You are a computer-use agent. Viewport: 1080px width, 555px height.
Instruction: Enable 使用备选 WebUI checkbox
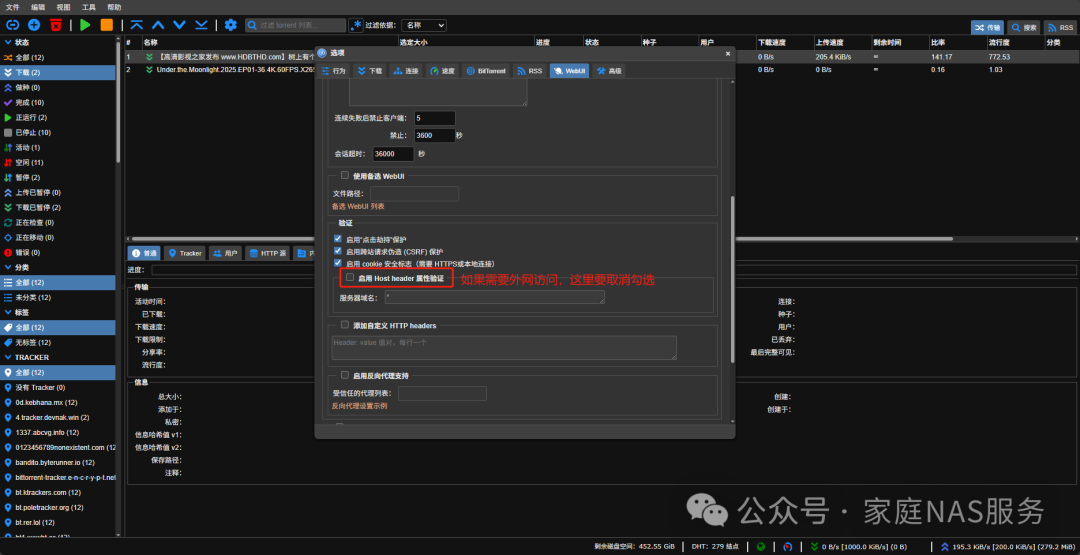[345, 176]
